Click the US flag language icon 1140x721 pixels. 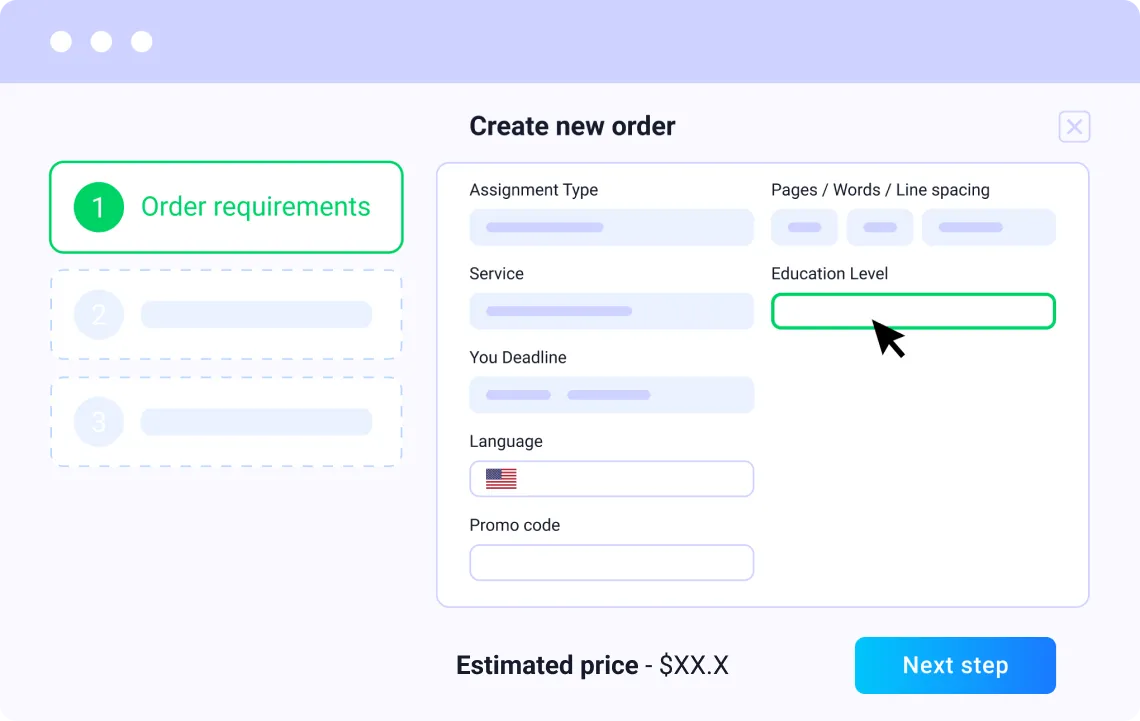coord(501,479)
